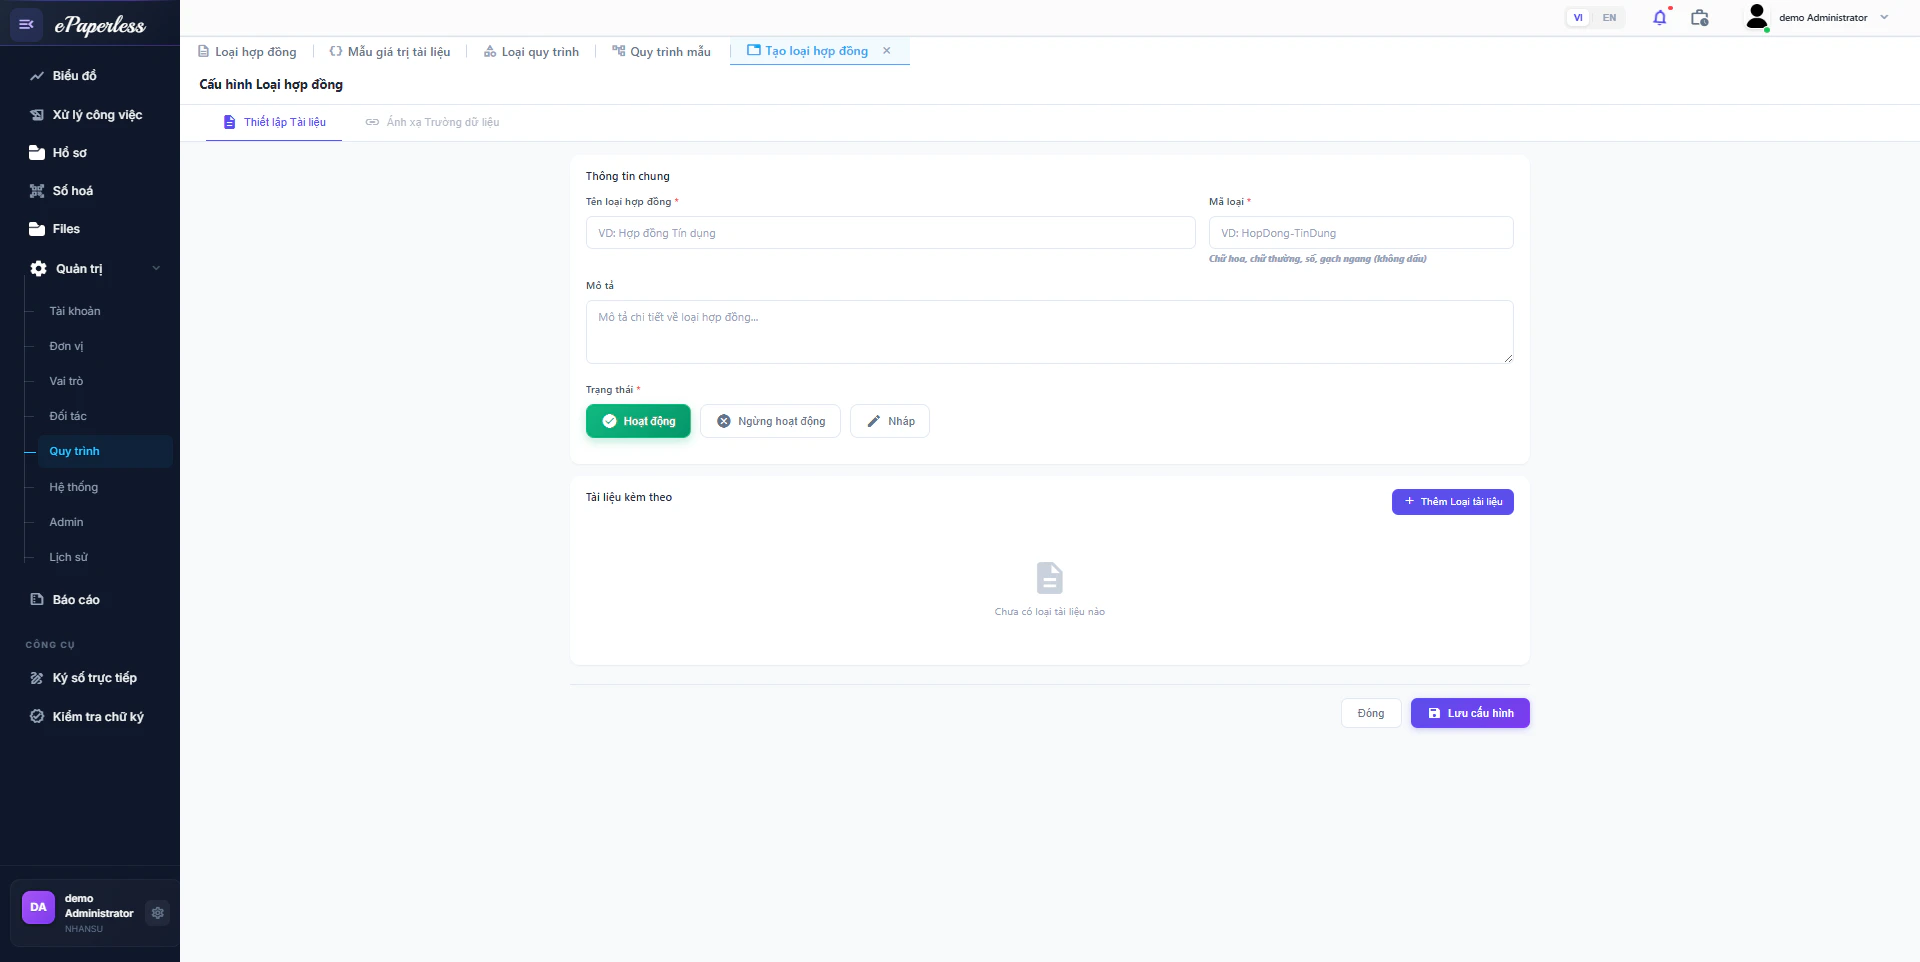Click Thêm Loại tài liệu button

click(1453, 502)
